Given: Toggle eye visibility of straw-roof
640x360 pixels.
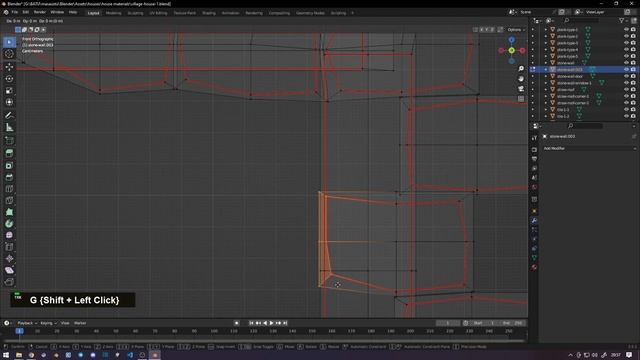Looking at the screenshot, I should pyautogui.click(x=626, y=89).
